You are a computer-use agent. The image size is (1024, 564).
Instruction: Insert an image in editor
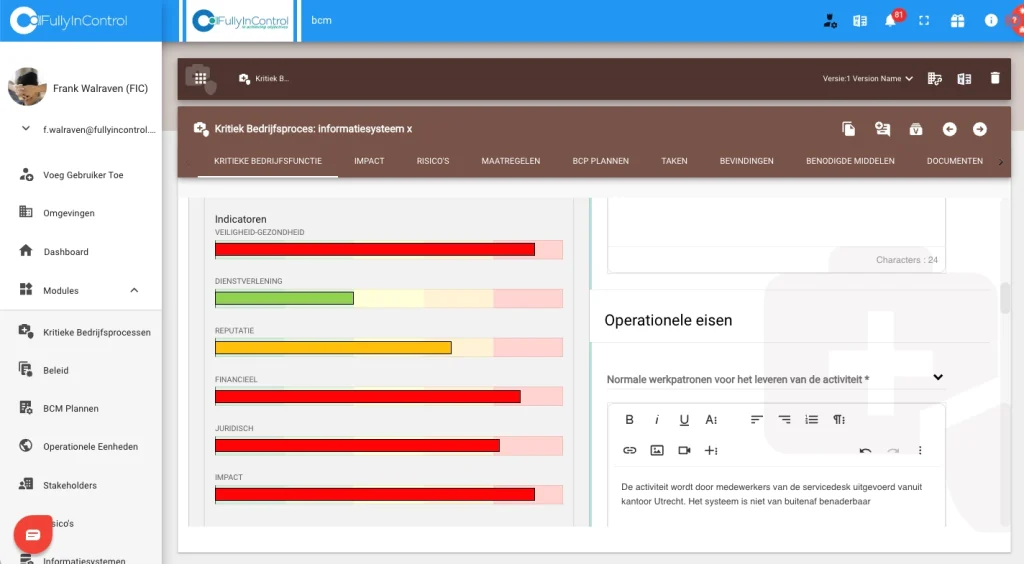[x=657, y=450]
